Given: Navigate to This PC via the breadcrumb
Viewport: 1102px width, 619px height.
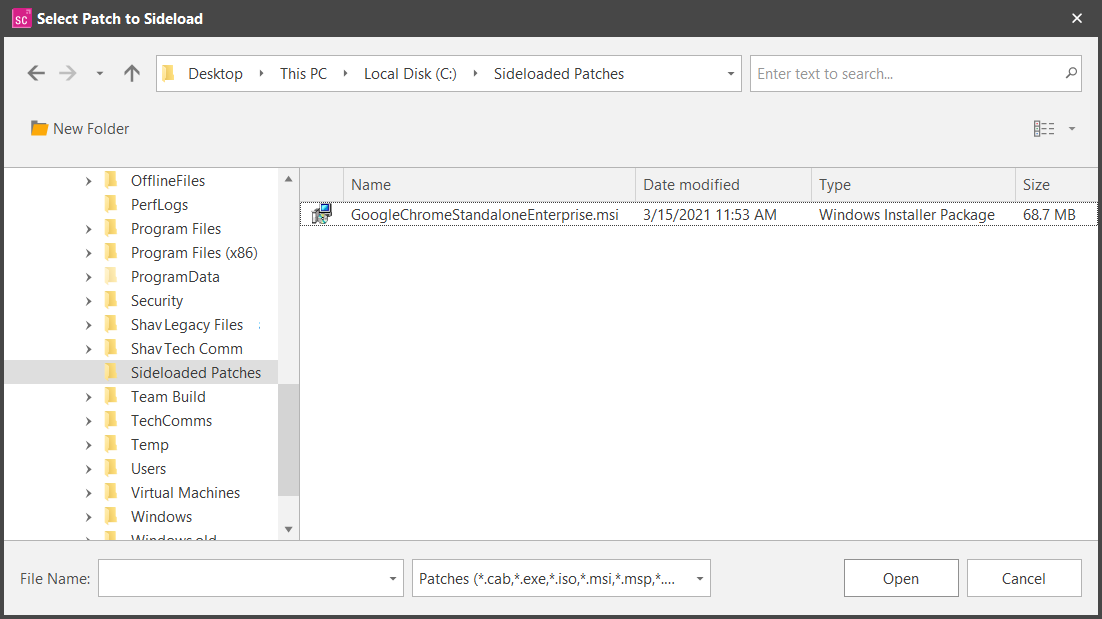Looking at the screenshot, I should point(303,72).
